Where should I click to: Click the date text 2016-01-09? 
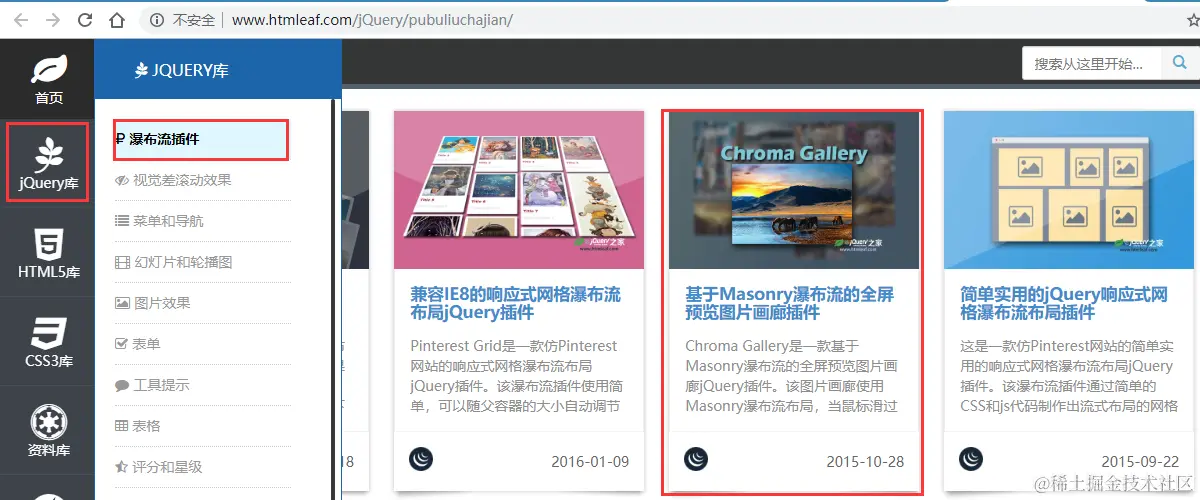590,461
